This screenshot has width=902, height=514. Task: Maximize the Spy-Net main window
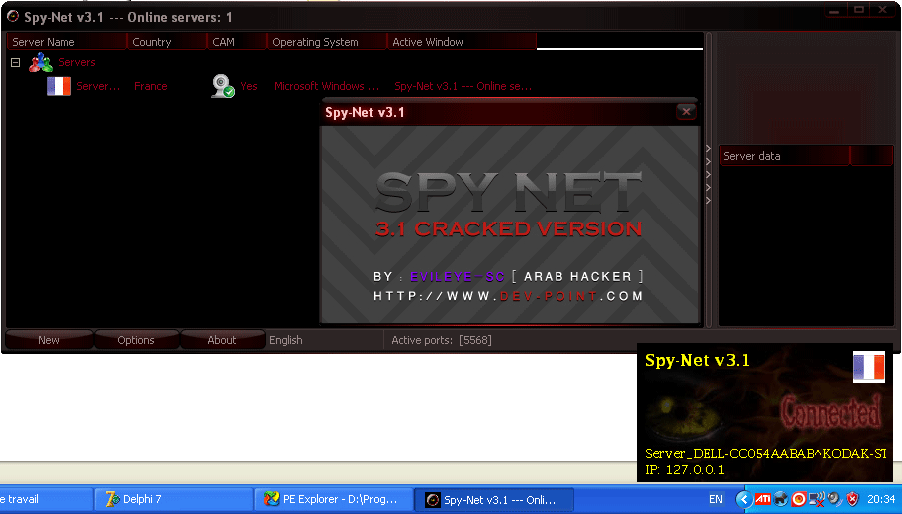pos(859,10)
